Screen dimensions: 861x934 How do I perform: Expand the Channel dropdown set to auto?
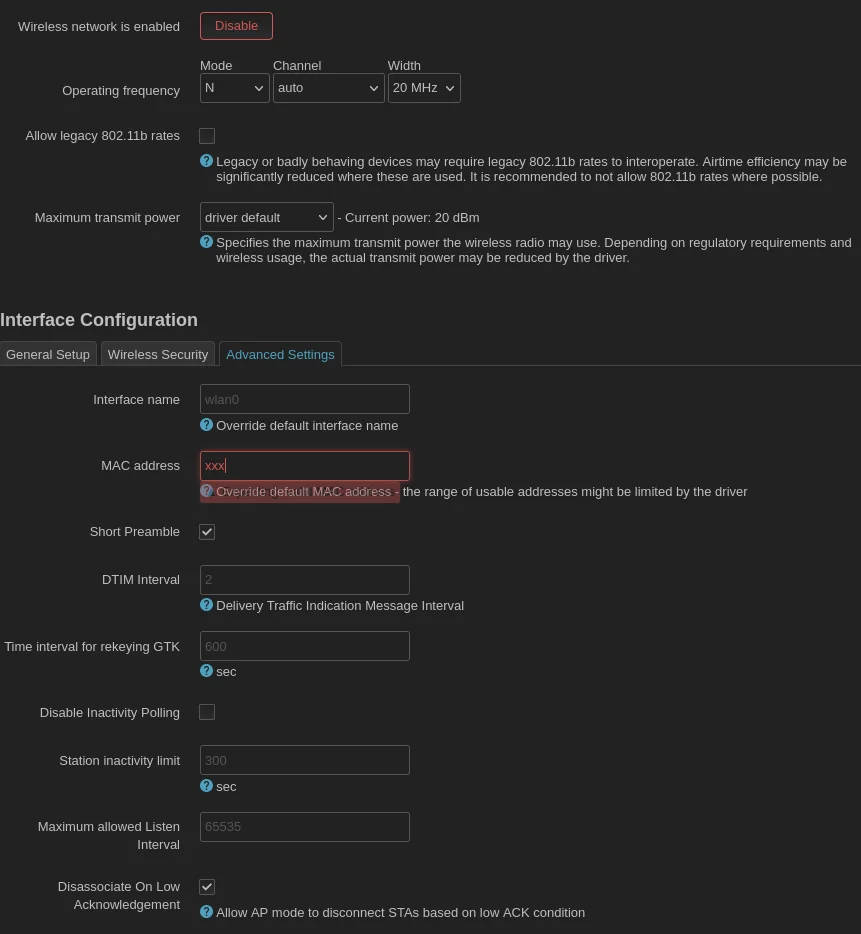(x=328, y=88)
